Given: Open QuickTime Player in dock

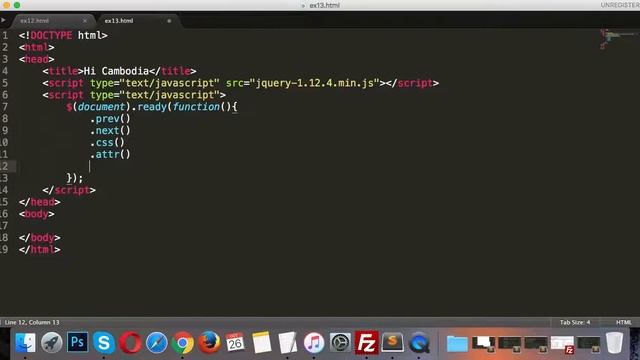Looking at the screenshot, I should click(x=419, y=342).
